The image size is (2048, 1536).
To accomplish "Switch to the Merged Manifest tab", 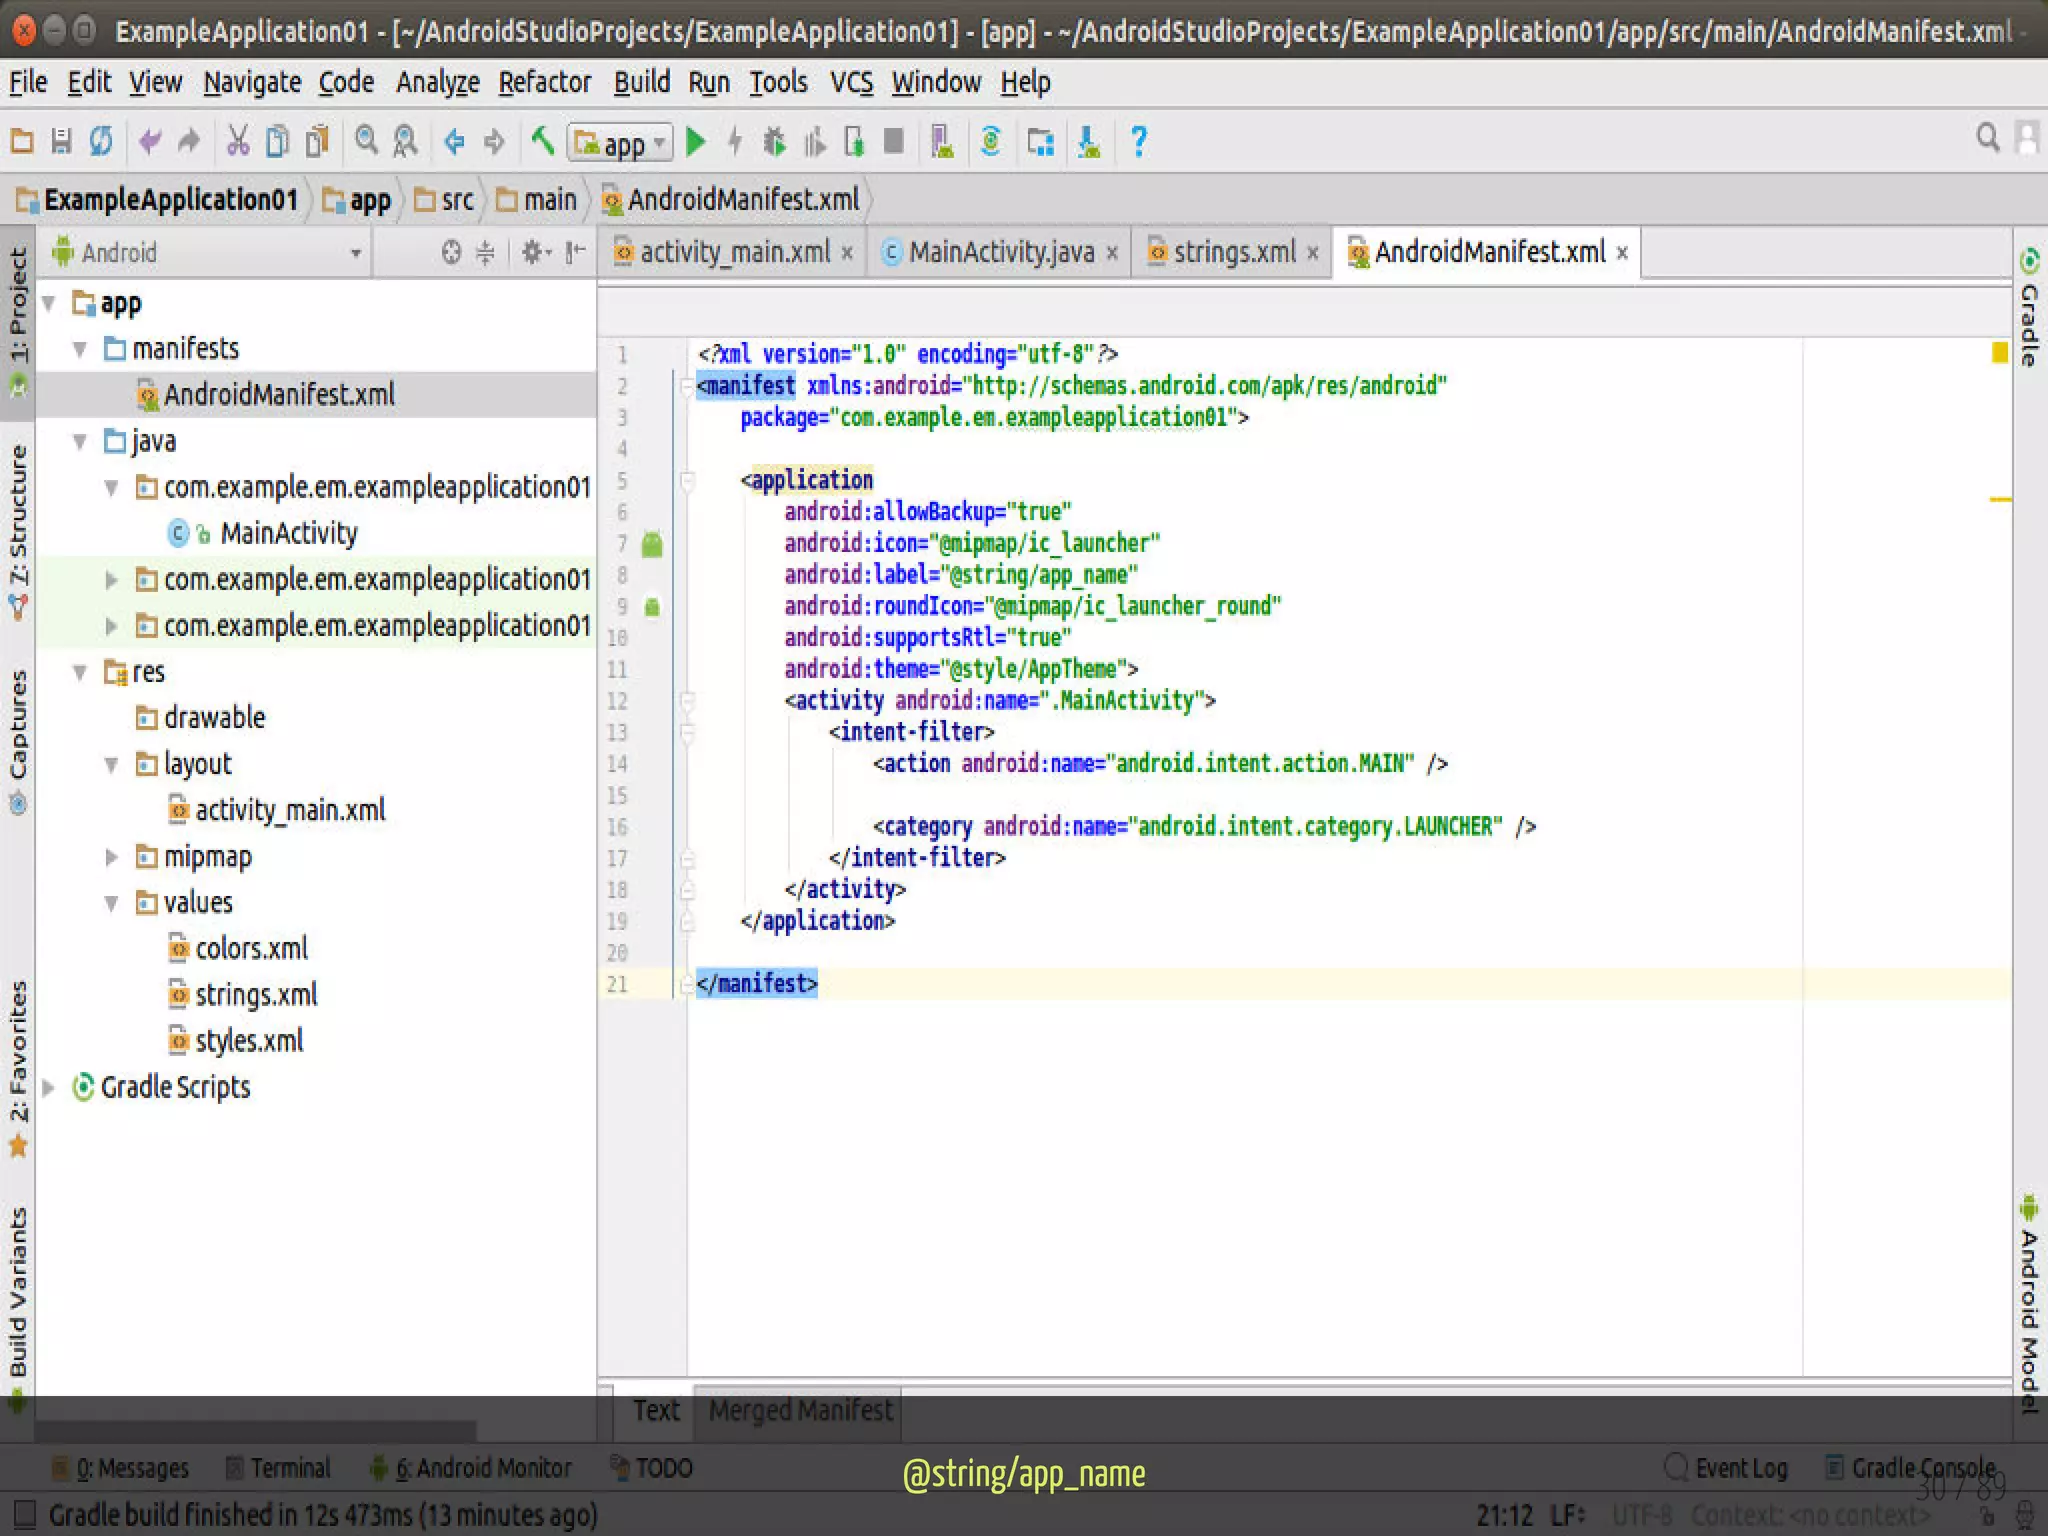I will [x=800, y=1410].
